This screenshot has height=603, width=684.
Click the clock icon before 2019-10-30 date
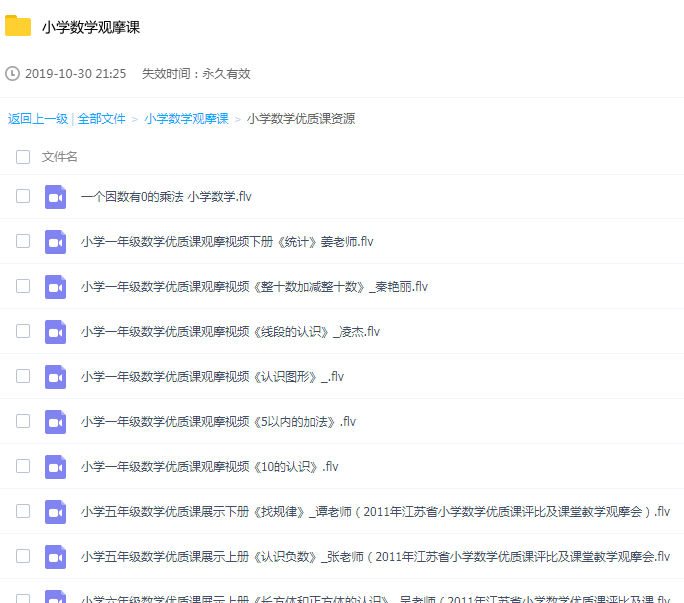pyautogui.click(x=12, y=73)
